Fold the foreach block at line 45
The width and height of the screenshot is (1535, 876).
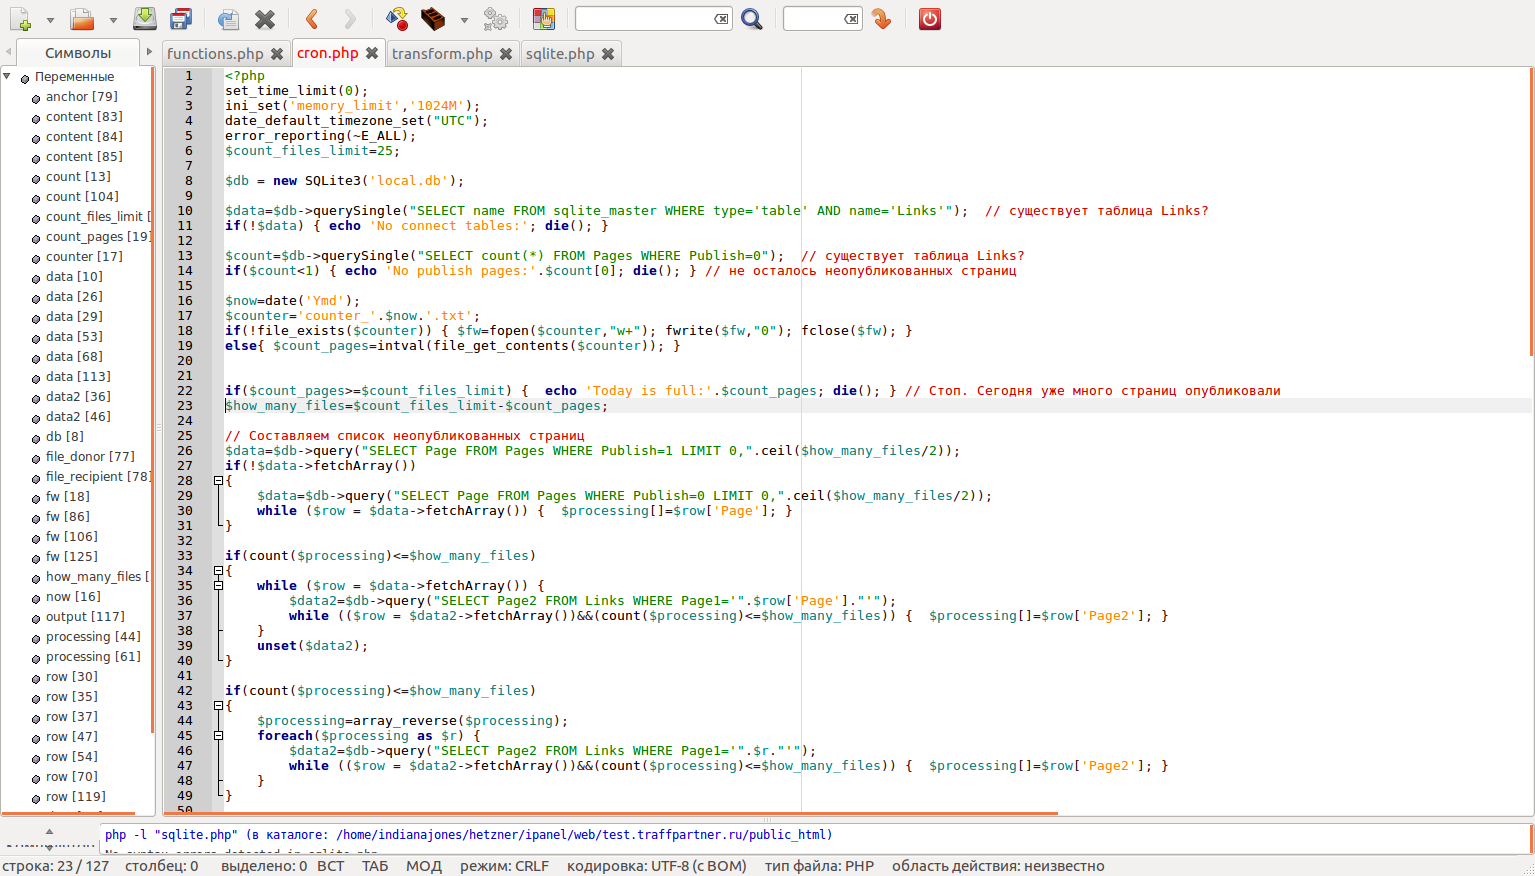pyautogui.click(x=218, y=736)
